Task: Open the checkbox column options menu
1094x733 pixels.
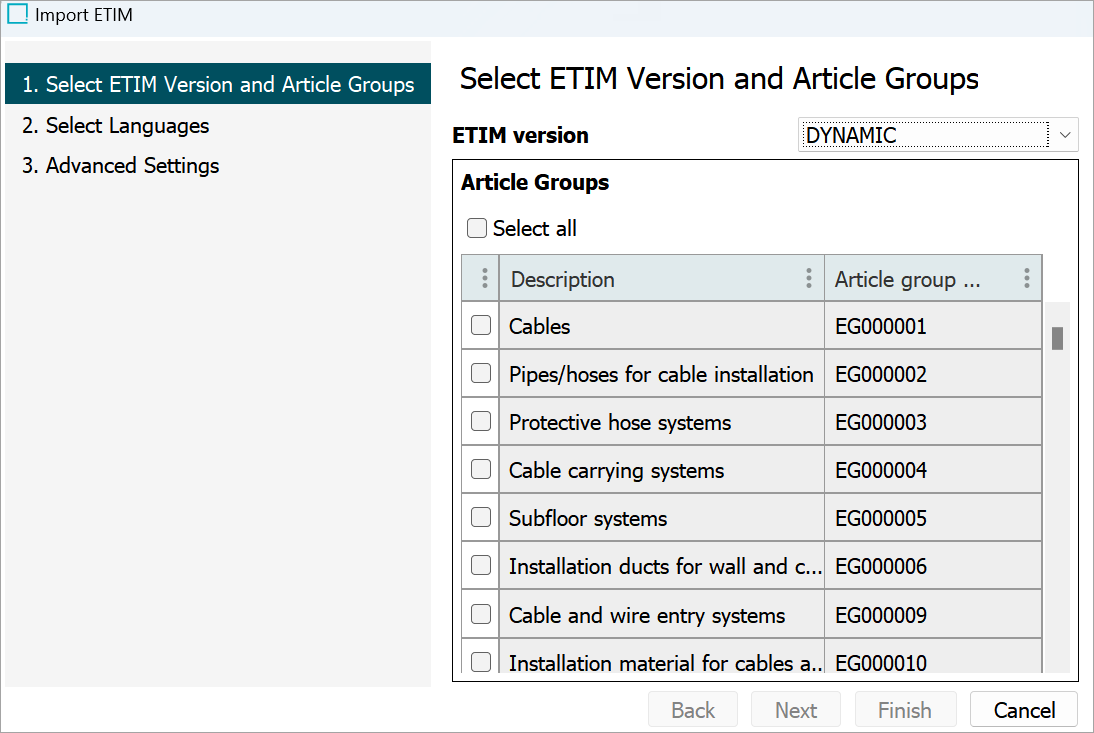Action: tap(484, 279)
